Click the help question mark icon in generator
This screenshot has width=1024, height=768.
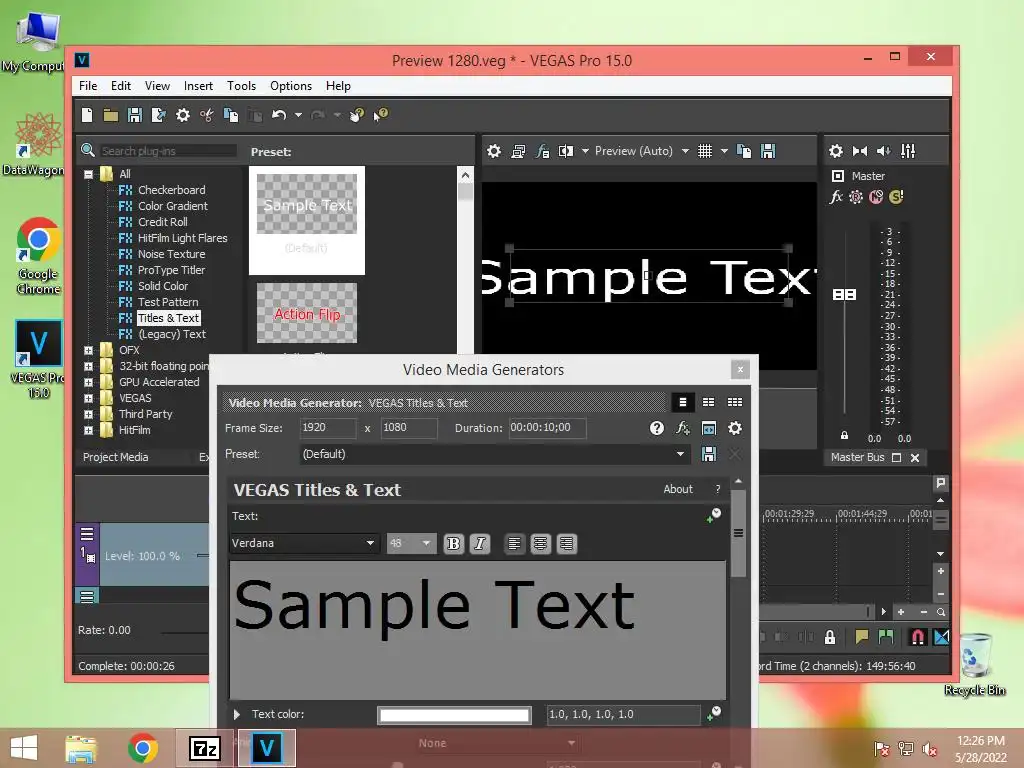click(x=657, y=428)
